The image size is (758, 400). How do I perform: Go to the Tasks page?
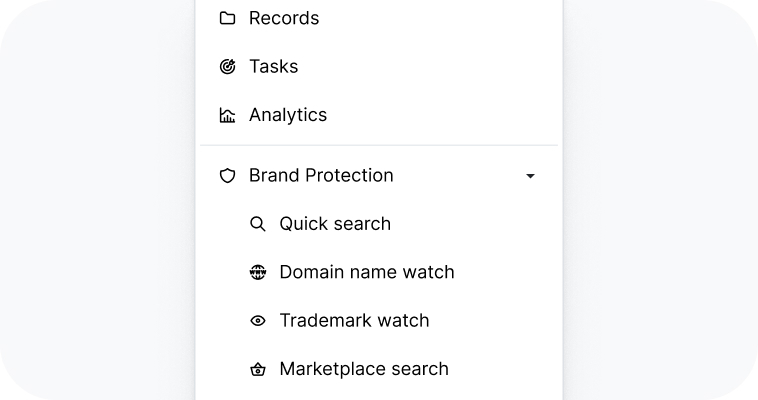(x=273, y=67)
